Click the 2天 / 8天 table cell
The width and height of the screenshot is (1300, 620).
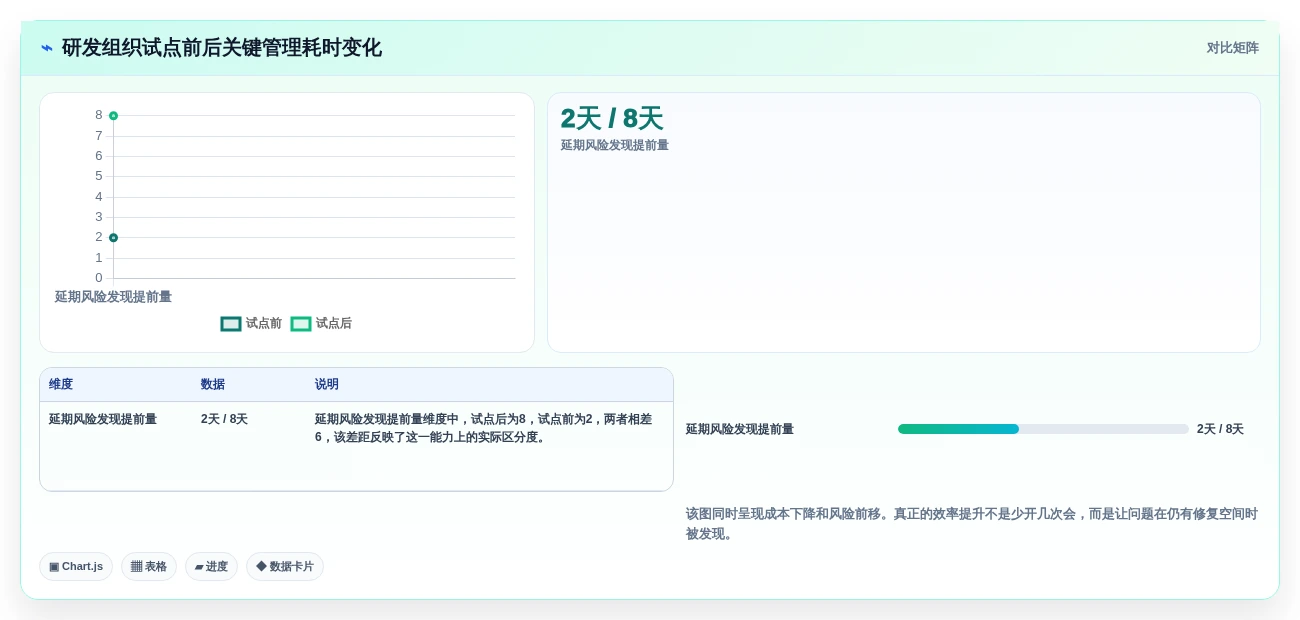(x=224, y=420)
